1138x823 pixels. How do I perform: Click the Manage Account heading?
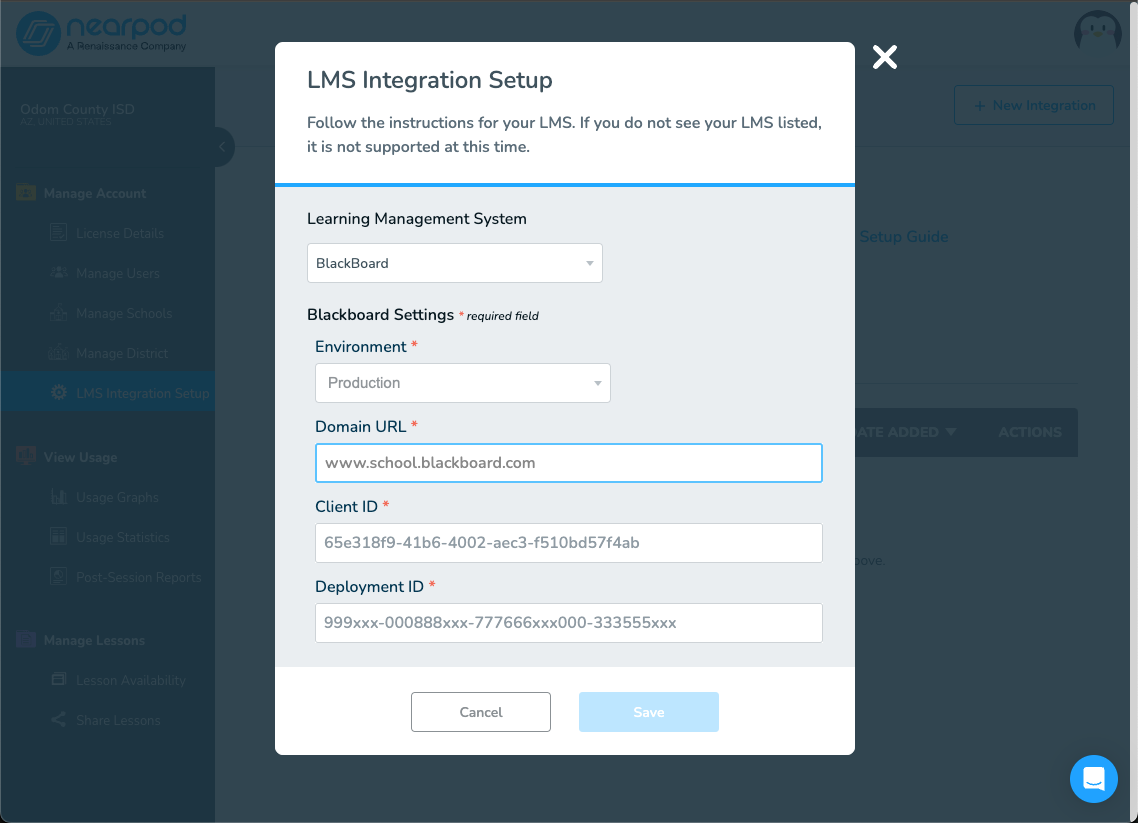(x=94, y=193)
